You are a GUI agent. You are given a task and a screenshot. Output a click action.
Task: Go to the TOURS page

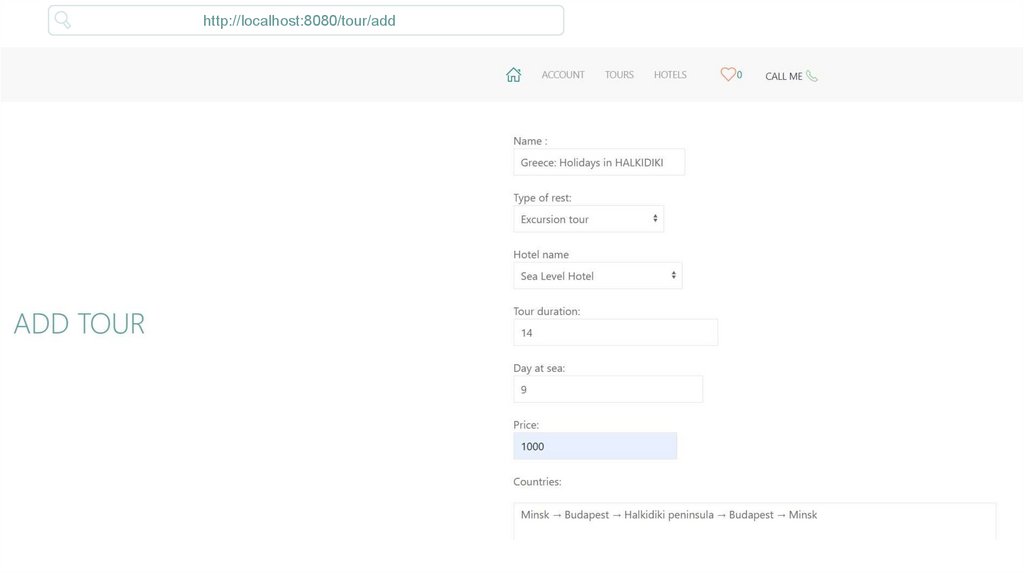click(x=619, y=75)
